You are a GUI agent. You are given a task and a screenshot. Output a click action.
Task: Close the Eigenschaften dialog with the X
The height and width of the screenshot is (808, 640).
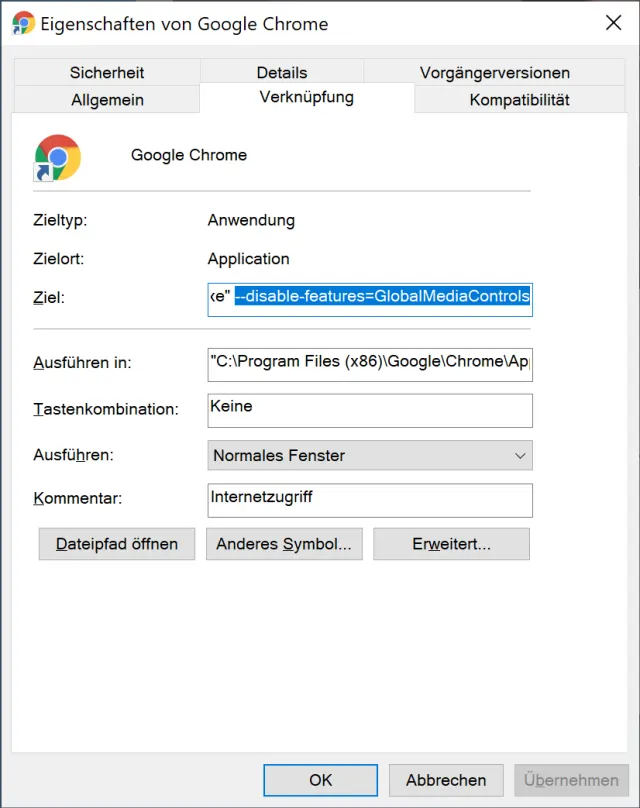(613, 23)
